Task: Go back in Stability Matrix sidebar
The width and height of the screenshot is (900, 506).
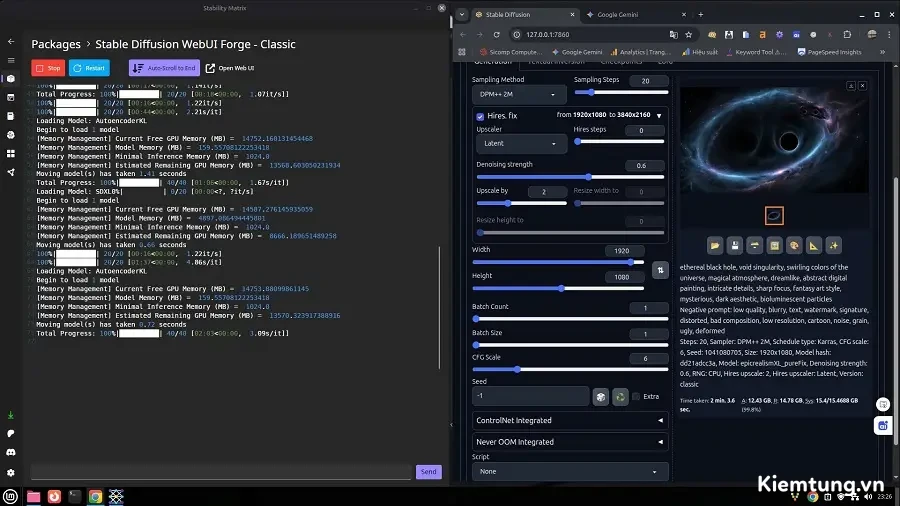Action: pyautogui.click(x=11, y=41)
